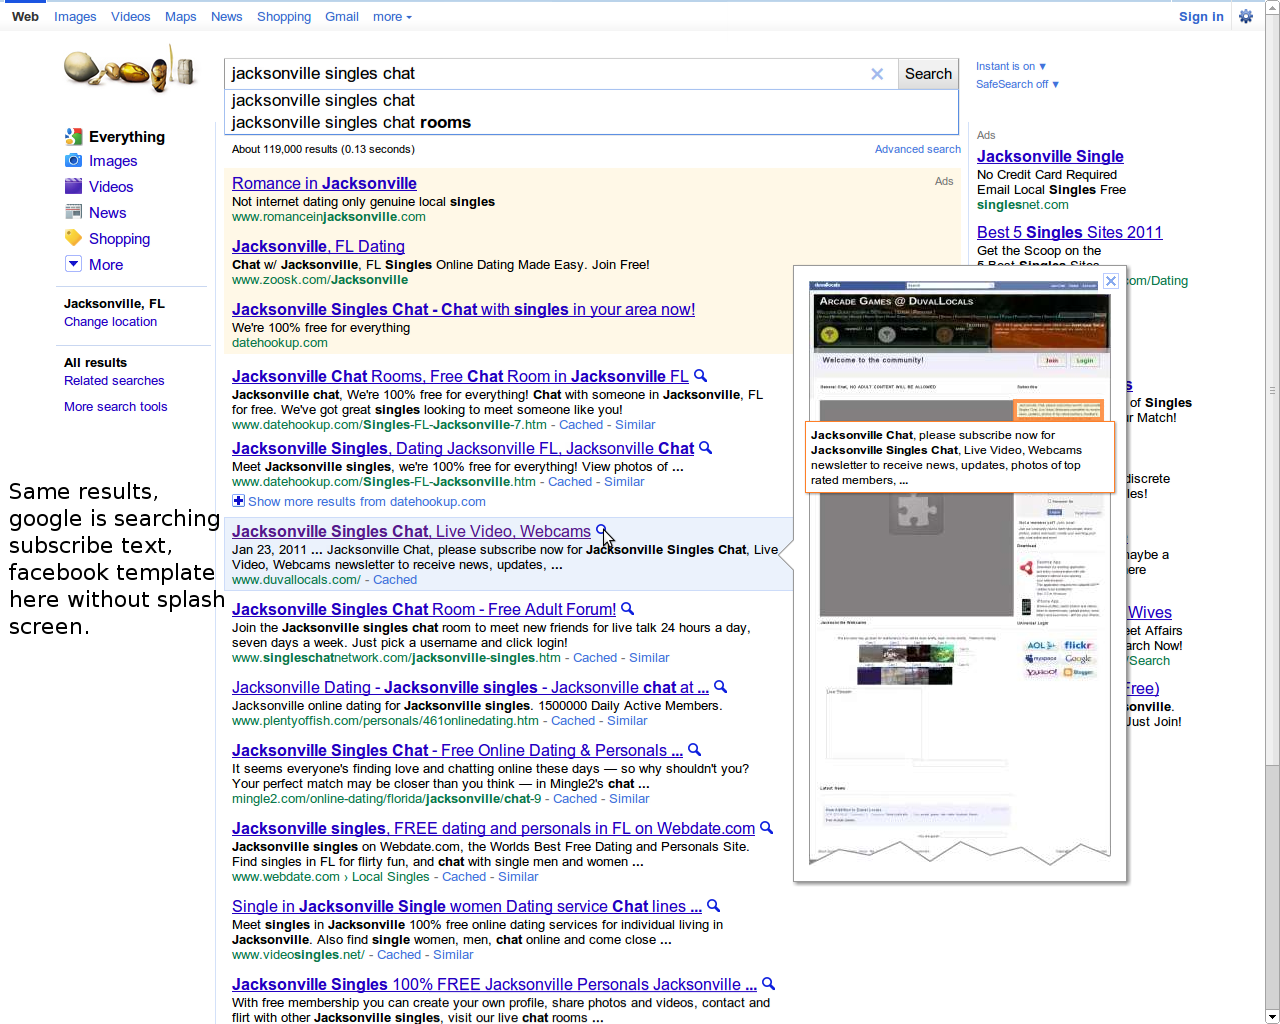1280x1024 pixels.
Task: Open the 'more' menu in top bar
Action: [392, 17]
